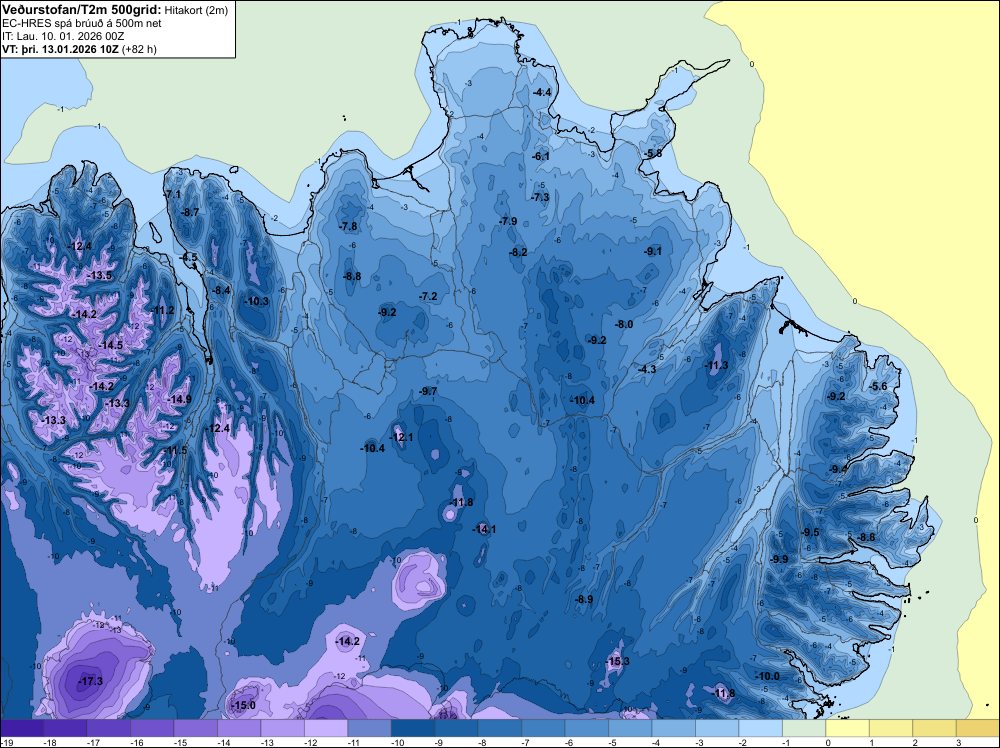Select legend color between -13 and -12

[x=283, y=728]
